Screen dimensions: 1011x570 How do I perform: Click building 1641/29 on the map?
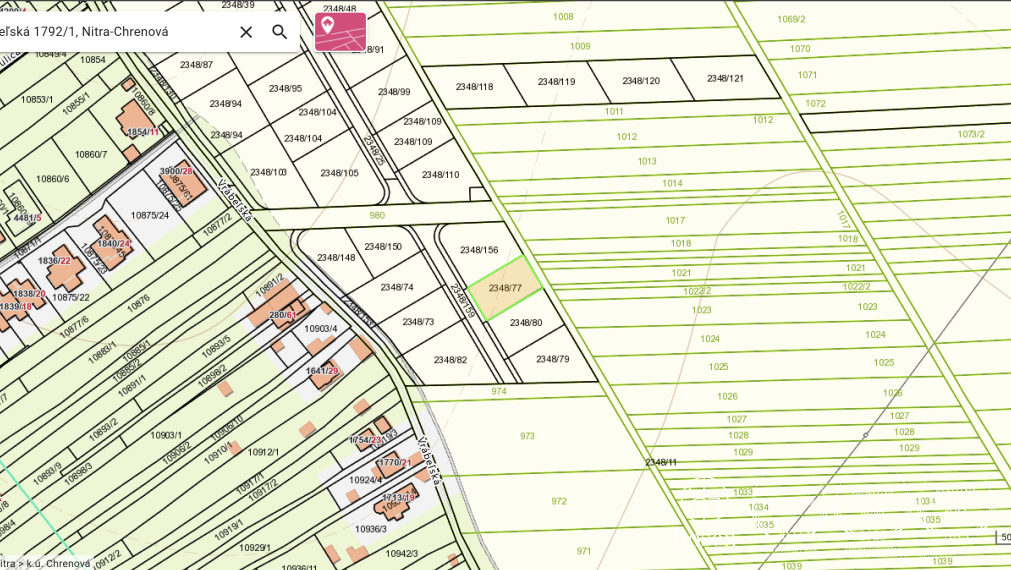click(x=322, y=371)
